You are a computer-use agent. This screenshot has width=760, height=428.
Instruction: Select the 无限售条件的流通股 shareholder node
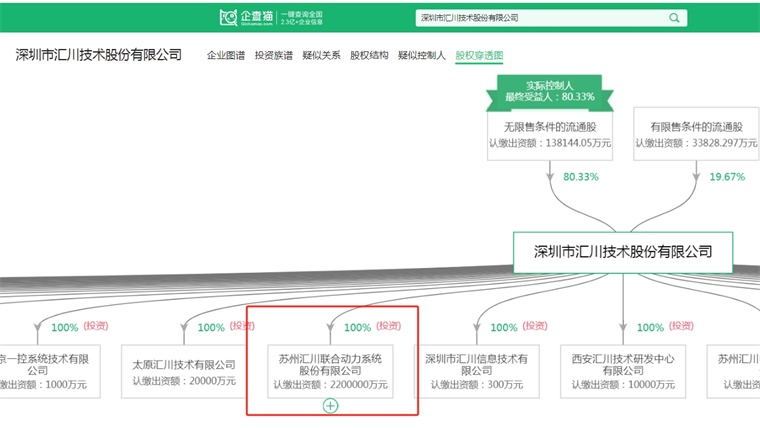(x=550, y=134)
